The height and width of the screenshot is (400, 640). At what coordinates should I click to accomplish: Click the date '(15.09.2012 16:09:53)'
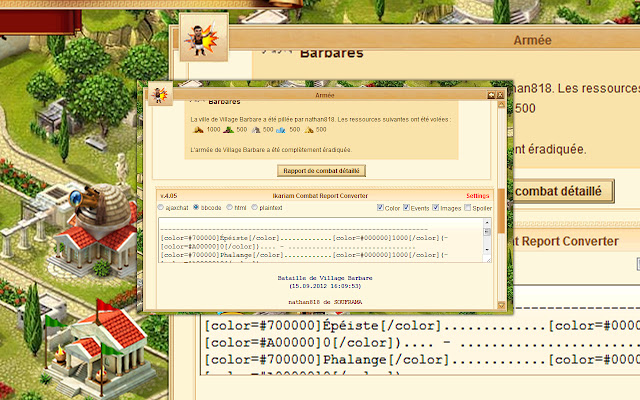(x=325, y=286)
